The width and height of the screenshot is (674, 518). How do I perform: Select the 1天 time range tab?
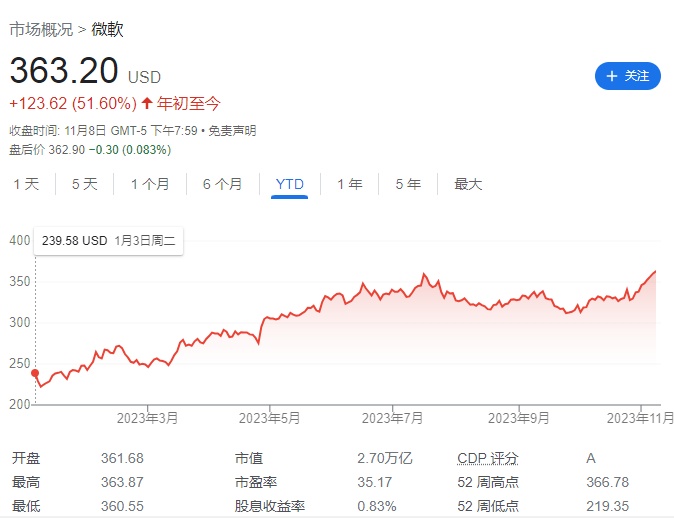click(26, 184)
